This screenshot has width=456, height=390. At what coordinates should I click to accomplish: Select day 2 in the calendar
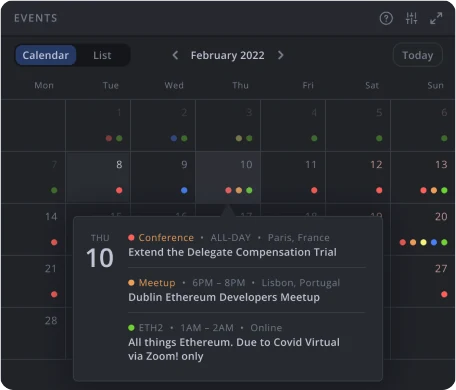tap(163, 125)
